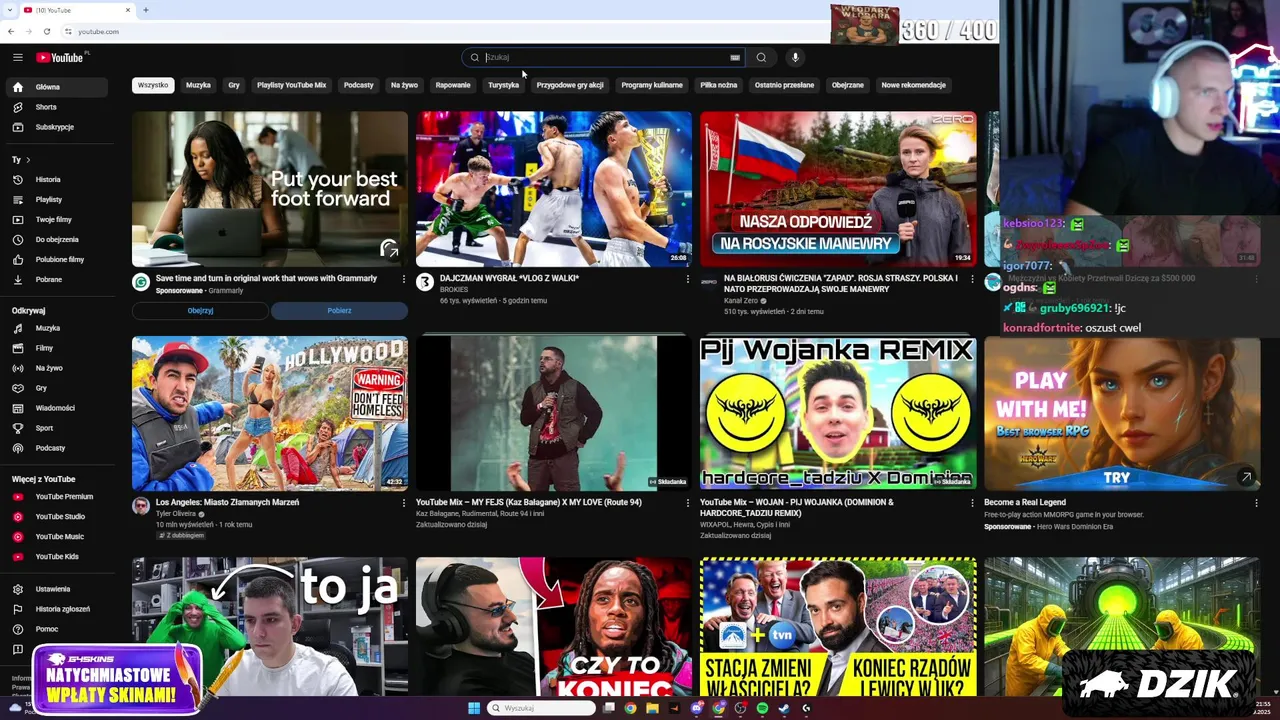Screen dimensions: 1280x720
Task: Select the Gry filter chip
Action: tap(234, 85)
